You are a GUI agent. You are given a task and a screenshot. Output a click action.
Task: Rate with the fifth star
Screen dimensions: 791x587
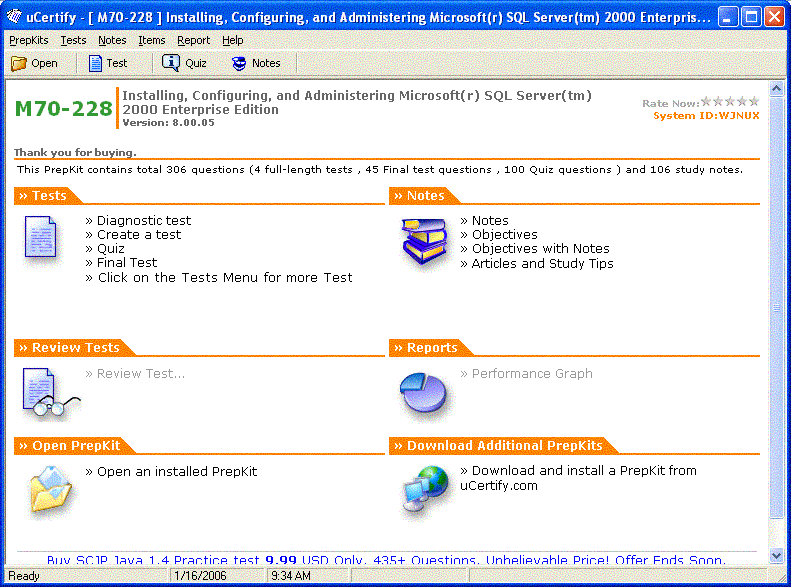click(754, 101)
